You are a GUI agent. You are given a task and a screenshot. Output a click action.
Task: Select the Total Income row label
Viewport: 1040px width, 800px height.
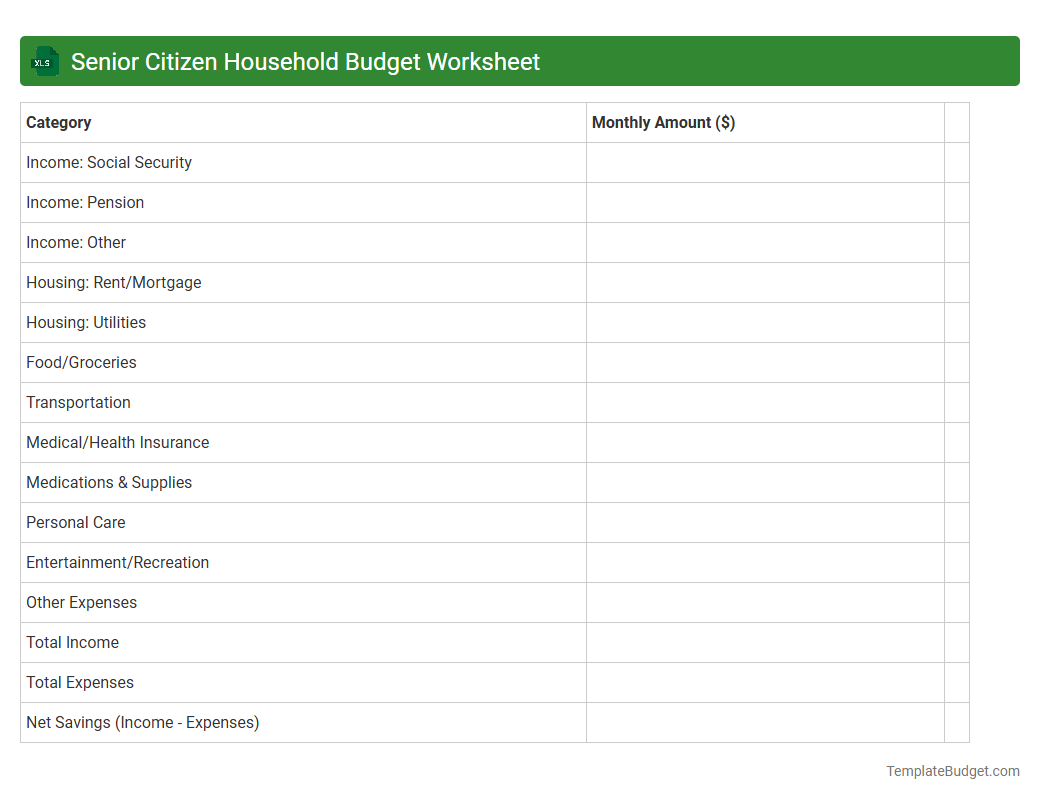click(x=72, y=642)
